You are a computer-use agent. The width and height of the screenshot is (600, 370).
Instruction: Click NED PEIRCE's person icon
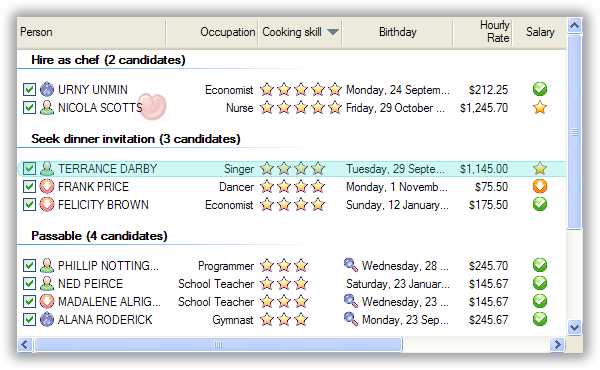point(47,284)
